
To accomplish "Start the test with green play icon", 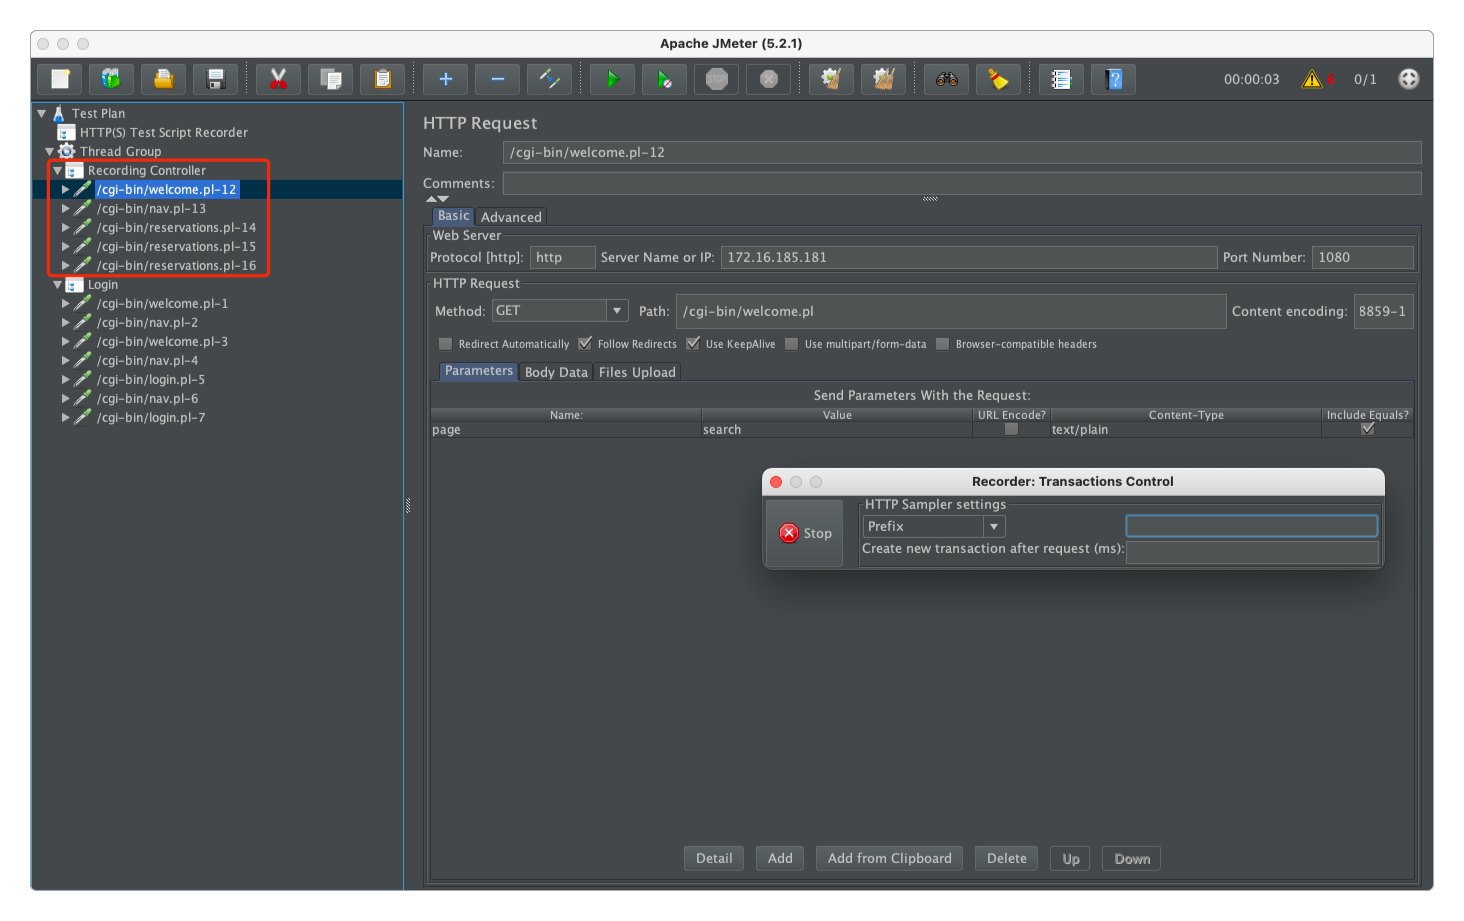I will tap(612, 79).
